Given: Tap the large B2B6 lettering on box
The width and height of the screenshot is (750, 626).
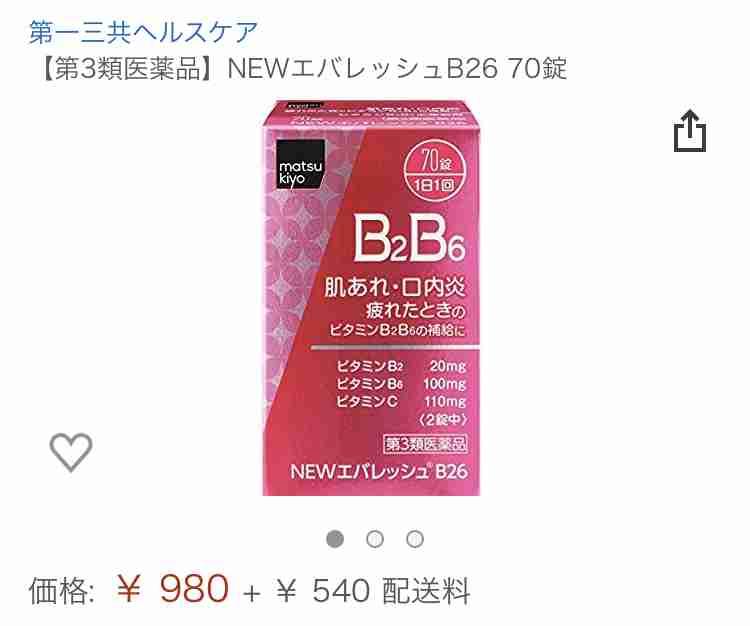Looking at the screenshot, I should pos(409,238).
